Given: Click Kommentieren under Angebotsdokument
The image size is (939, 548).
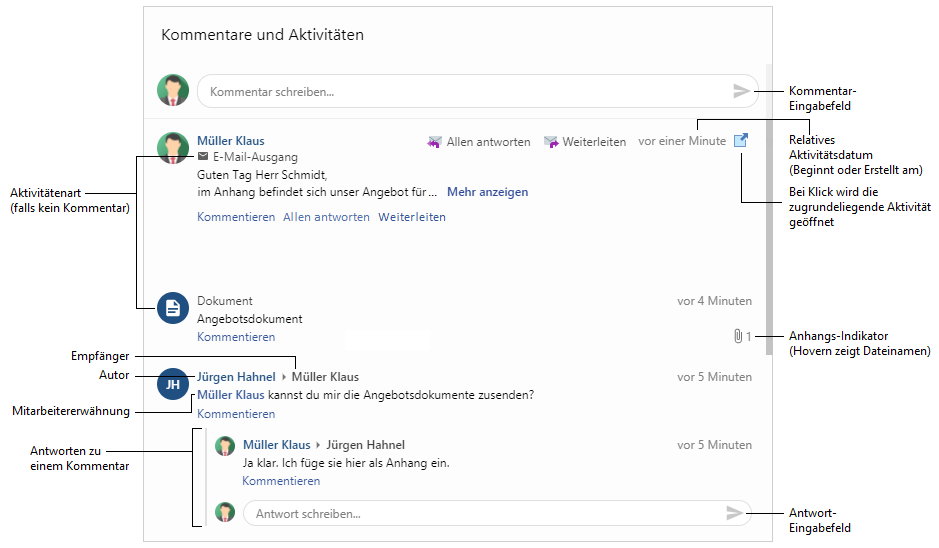Looking at the screenshot, I should coord(235,337).
